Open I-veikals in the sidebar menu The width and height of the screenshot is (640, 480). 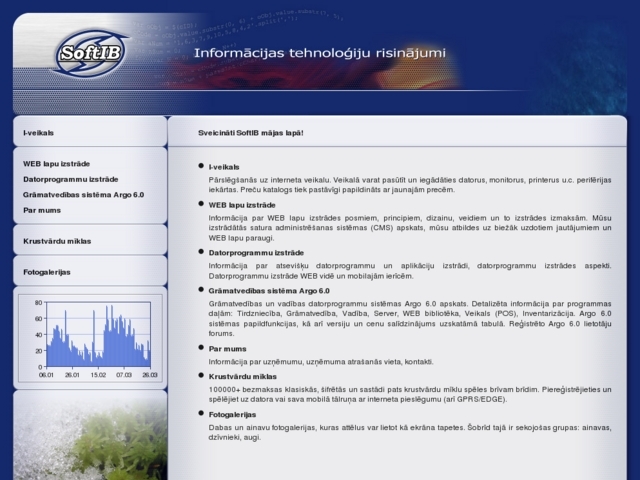pyautogui.click(x=39, y=132)
